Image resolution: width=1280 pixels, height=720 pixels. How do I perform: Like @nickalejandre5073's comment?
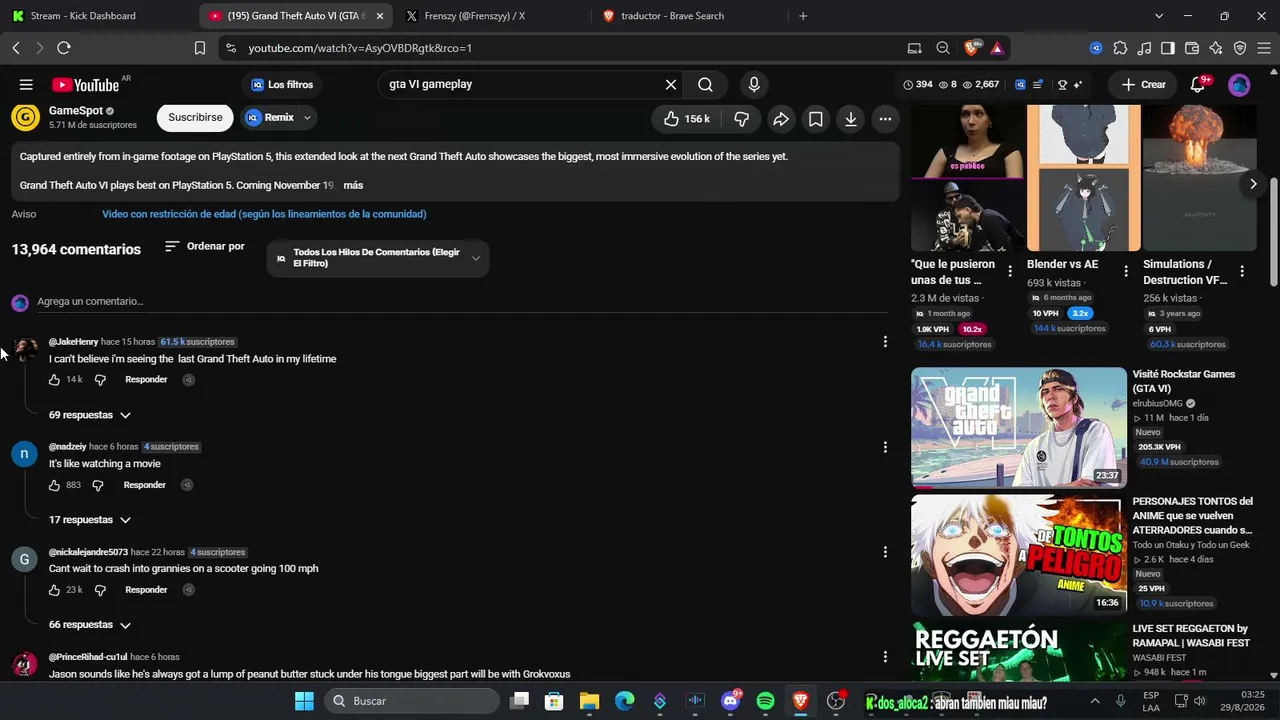click(55, 590)
